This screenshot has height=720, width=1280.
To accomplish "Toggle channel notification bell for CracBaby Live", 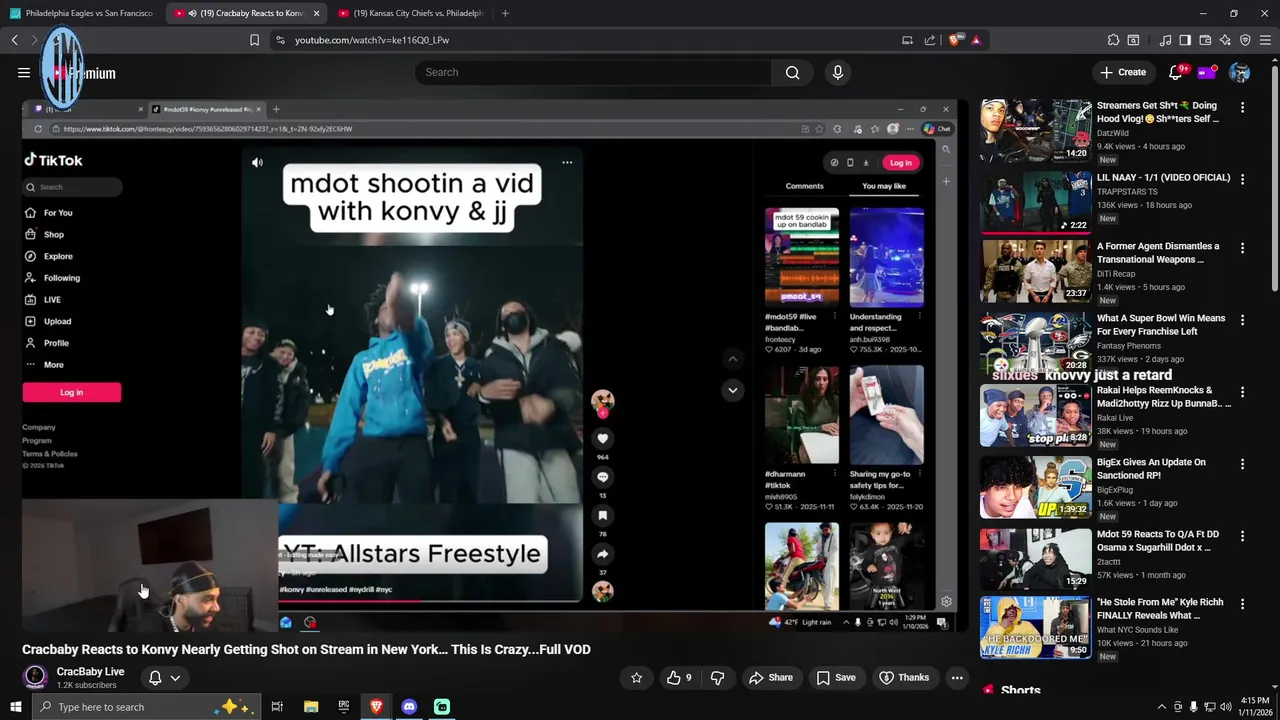I will click(155, 677).
